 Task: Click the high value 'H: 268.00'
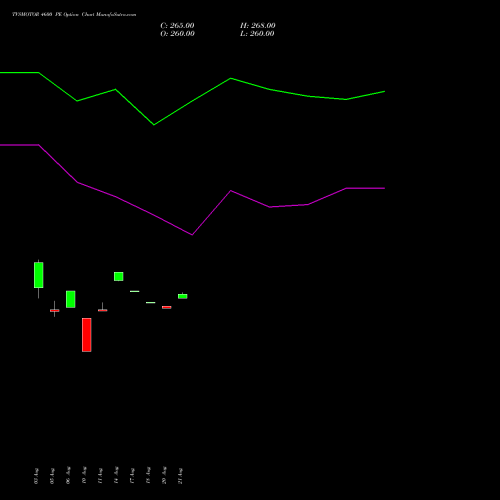pos(258,26)
